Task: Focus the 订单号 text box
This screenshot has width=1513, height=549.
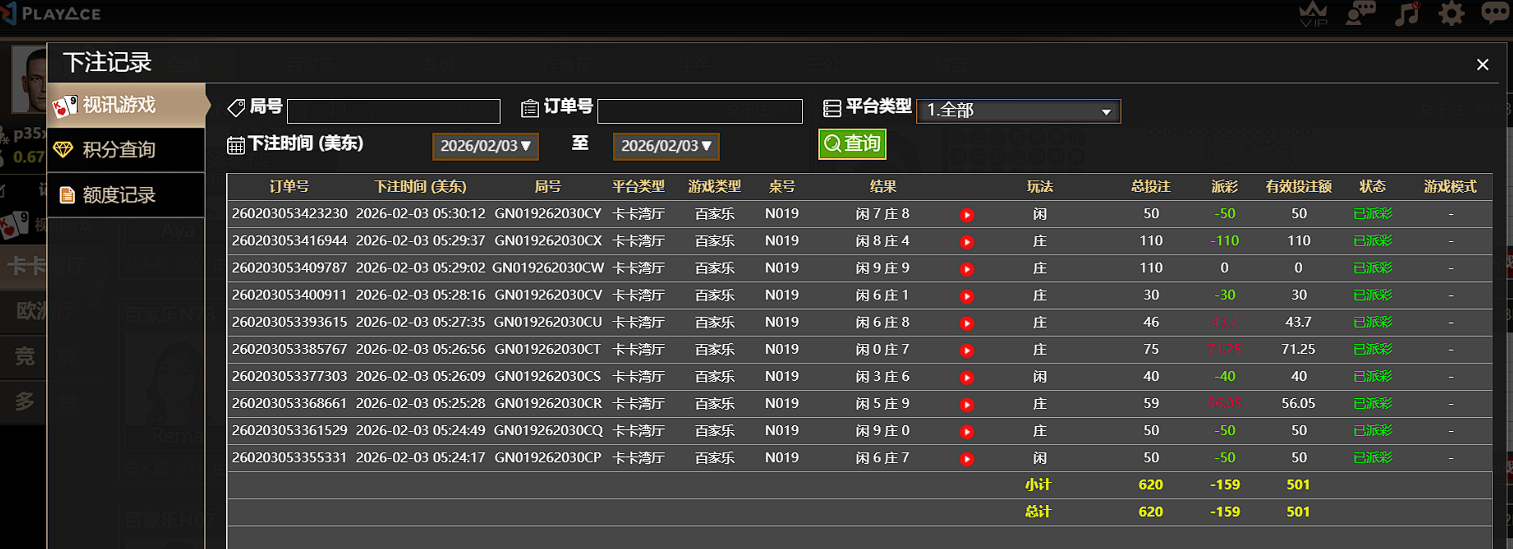Action: 699,111
